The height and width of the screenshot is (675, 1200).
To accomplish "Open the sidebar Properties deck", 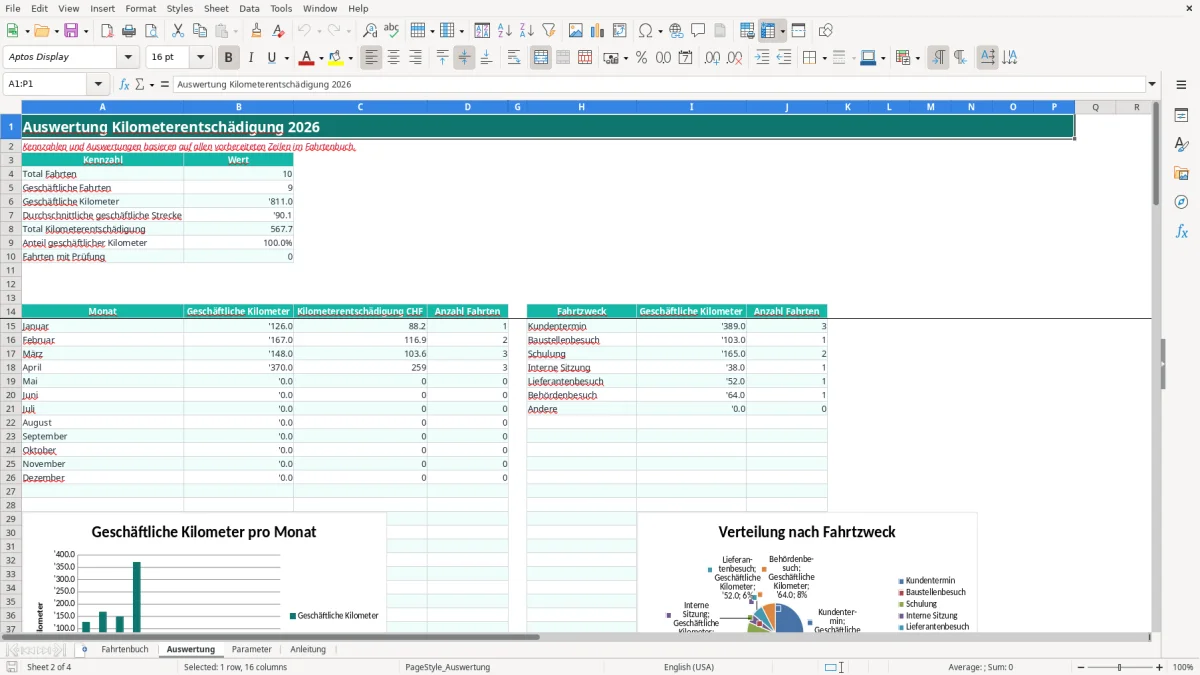I will pyautogui.click(x=1181, y=116).
